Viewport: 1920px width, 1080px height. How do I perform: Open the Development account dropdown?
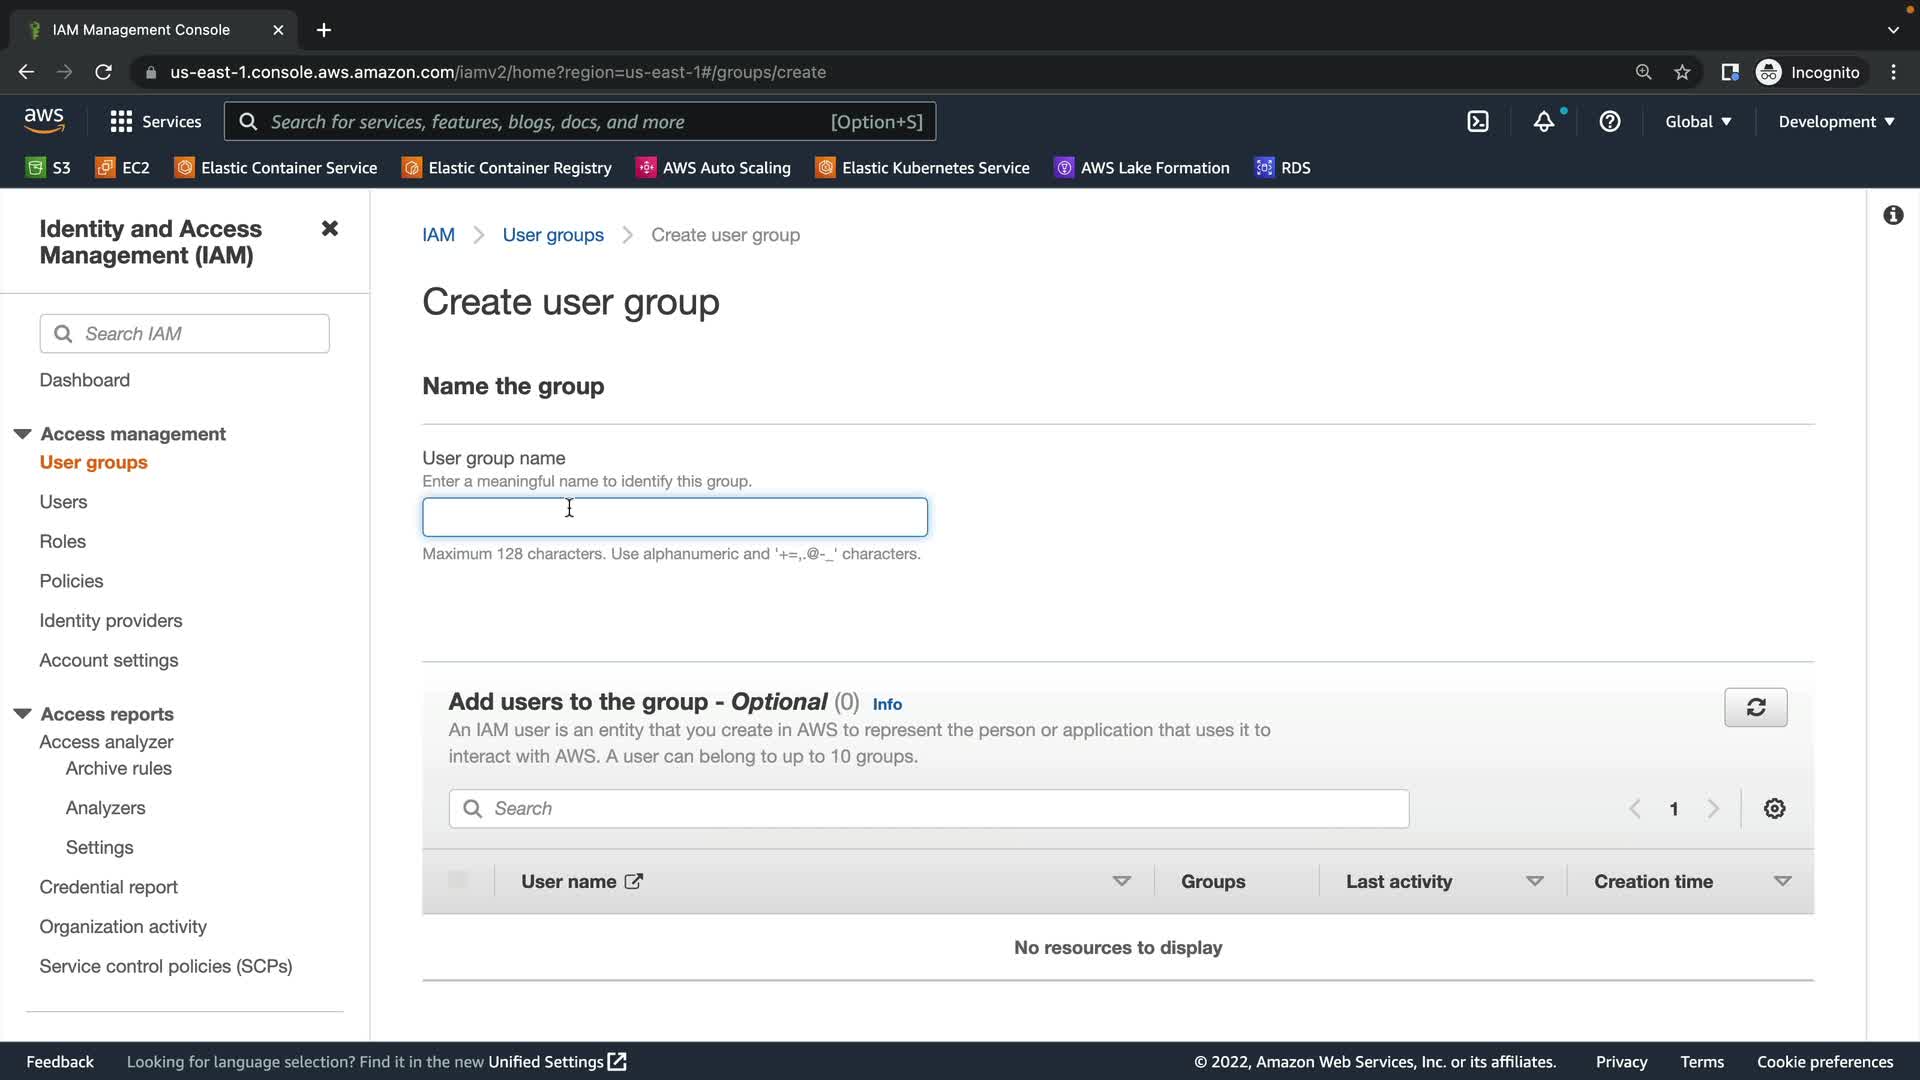1835,122
